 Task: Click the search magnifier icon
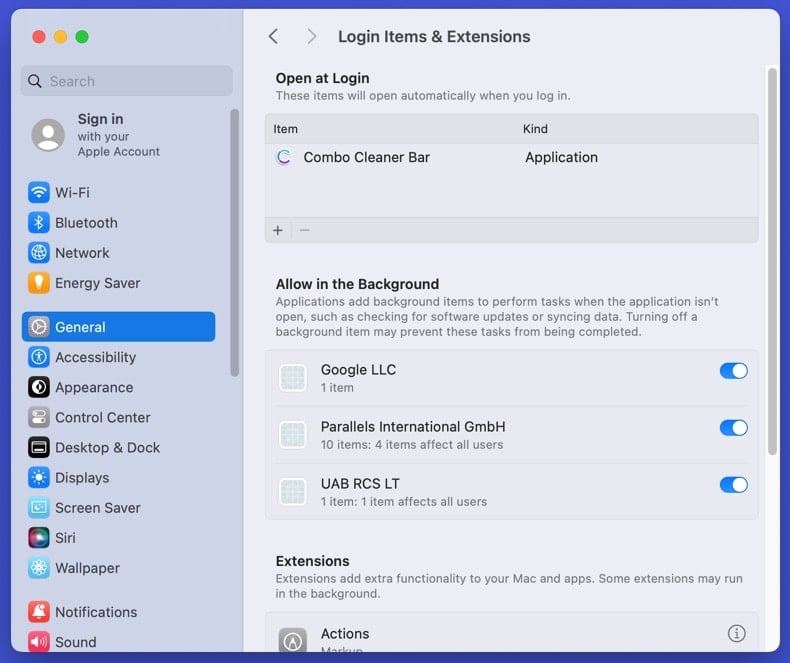point(34,81)
